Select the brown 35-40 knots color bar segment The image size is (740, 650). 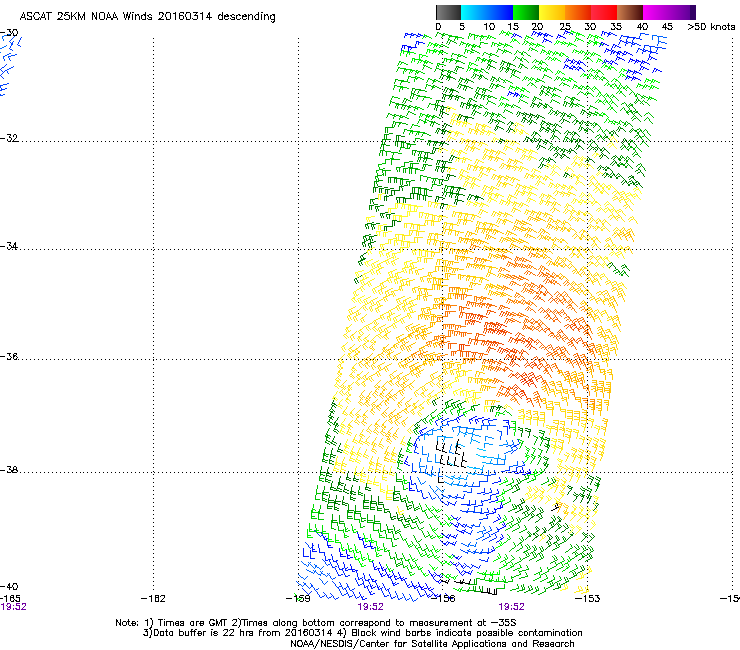point(630,12)
